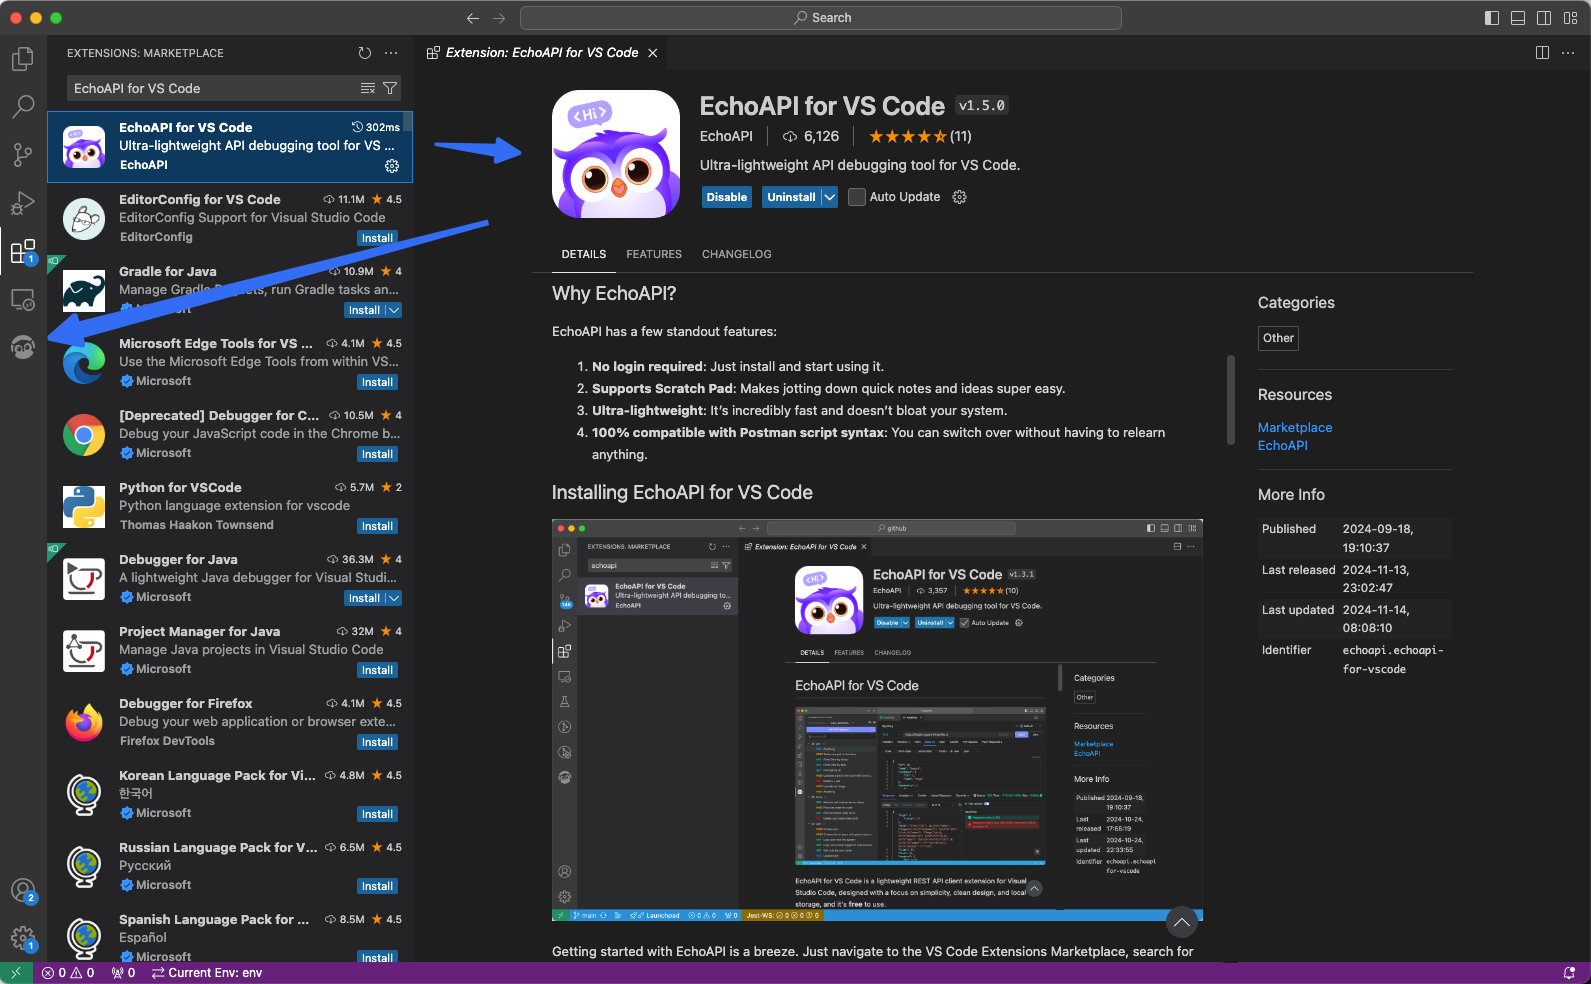
Task: Open the Manage gear in activity bar
Action: click(x=23, y=938)
